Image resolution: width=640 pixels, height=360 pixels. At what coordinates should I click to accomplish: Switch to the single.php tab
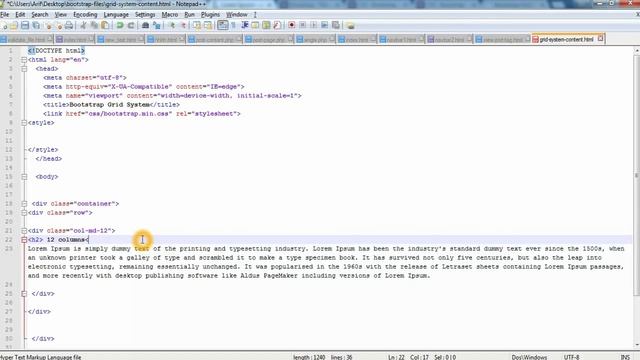pos(315,40)
